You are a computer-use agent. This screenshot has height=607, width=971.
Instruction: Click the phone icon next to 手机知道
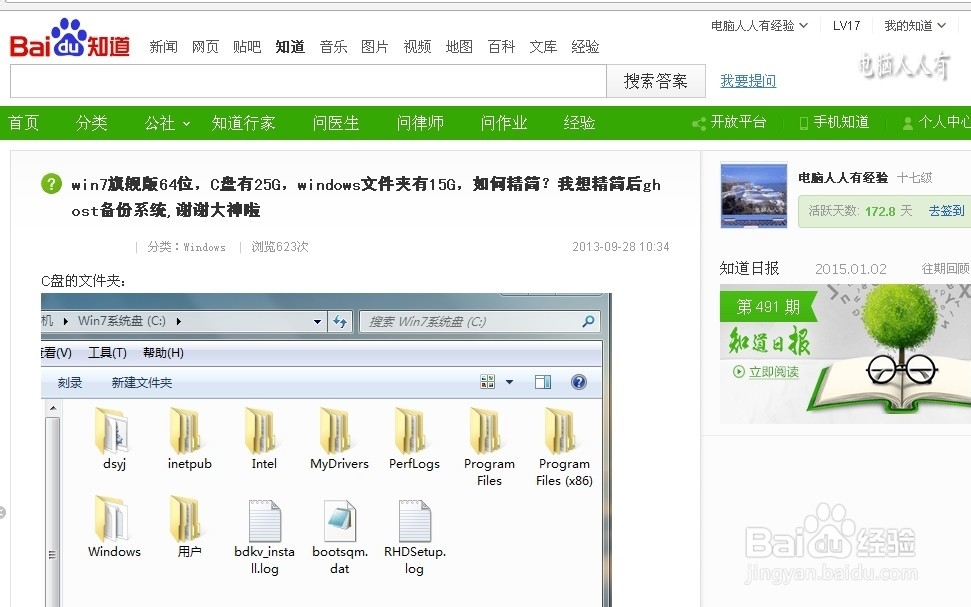pyautogui.click(x=805, y=122)
